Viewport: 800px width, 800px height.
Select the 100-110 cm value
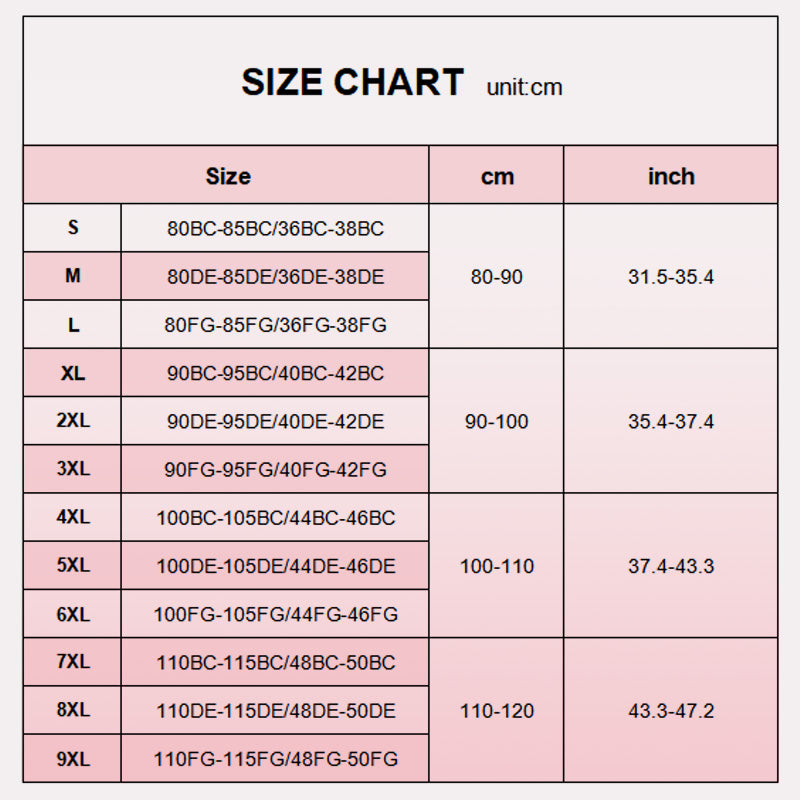(x=497, y=567)
